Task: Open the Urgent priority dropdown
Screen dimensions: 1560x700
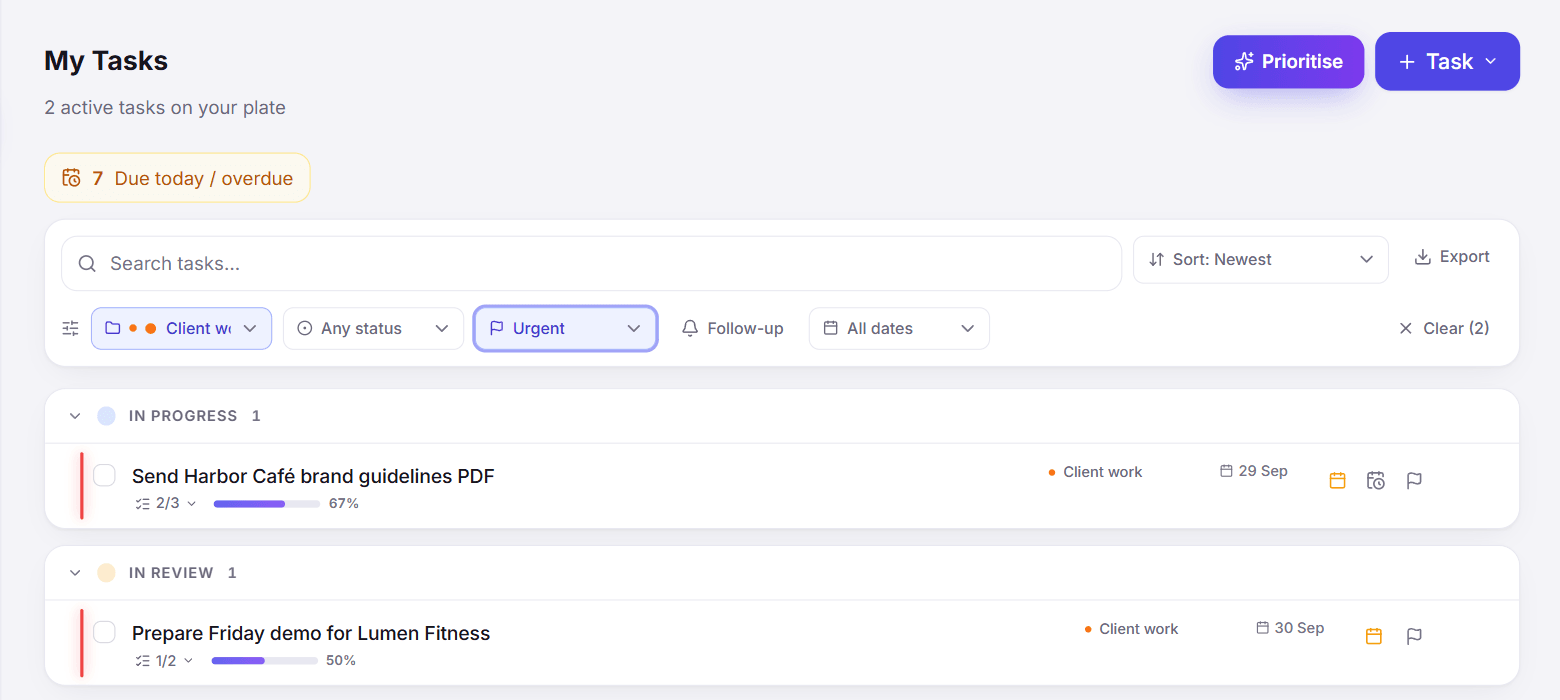Action: (565, 328)
